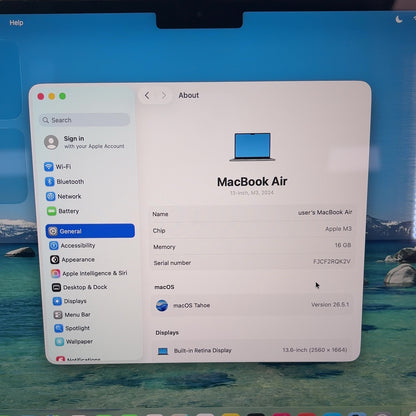Select Spotlight in sidebar

tap(72, 328)
